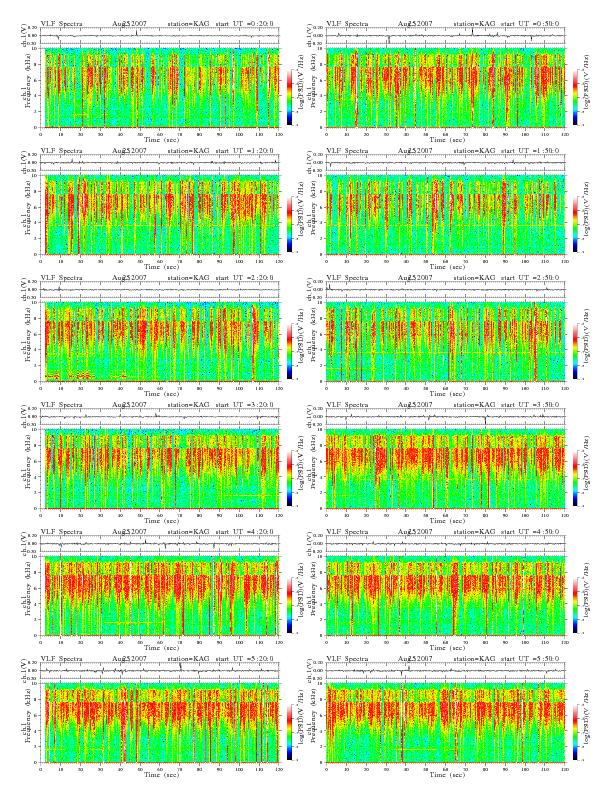Select the spectrogram starting UT 3:50:0
The image size is (612, 792).
click(445, 469)
